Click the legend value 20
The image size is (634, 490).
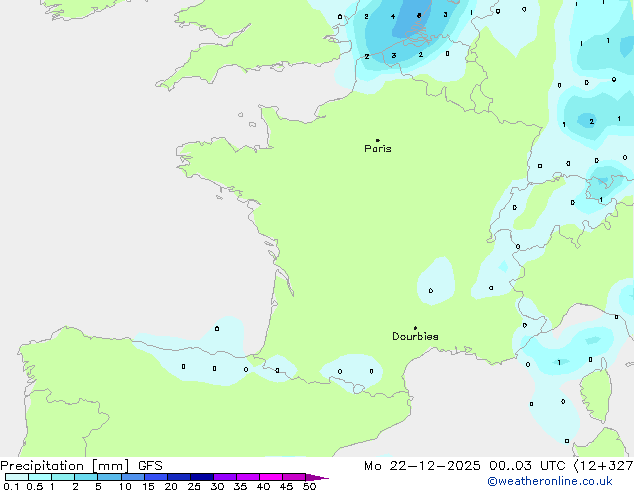[171, 486]
